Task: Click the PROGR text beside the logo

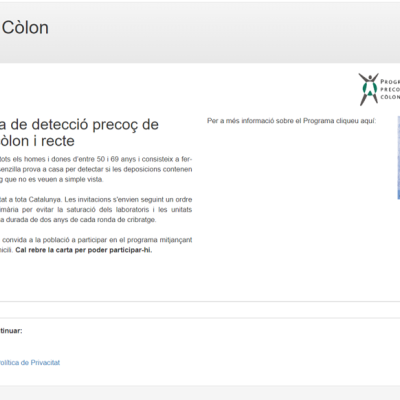Action: 390,82
